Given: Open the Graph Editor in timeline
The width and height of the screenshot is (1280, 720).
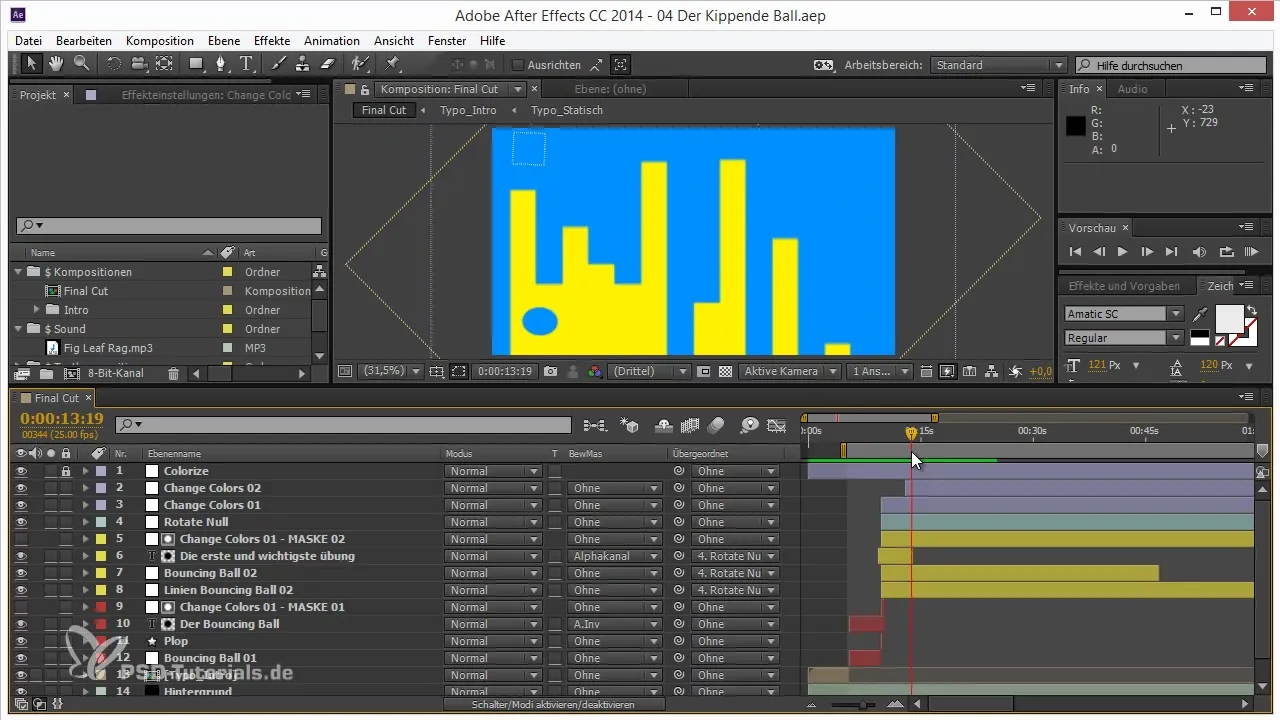Looking at the screenshot, I should [776, 425].
